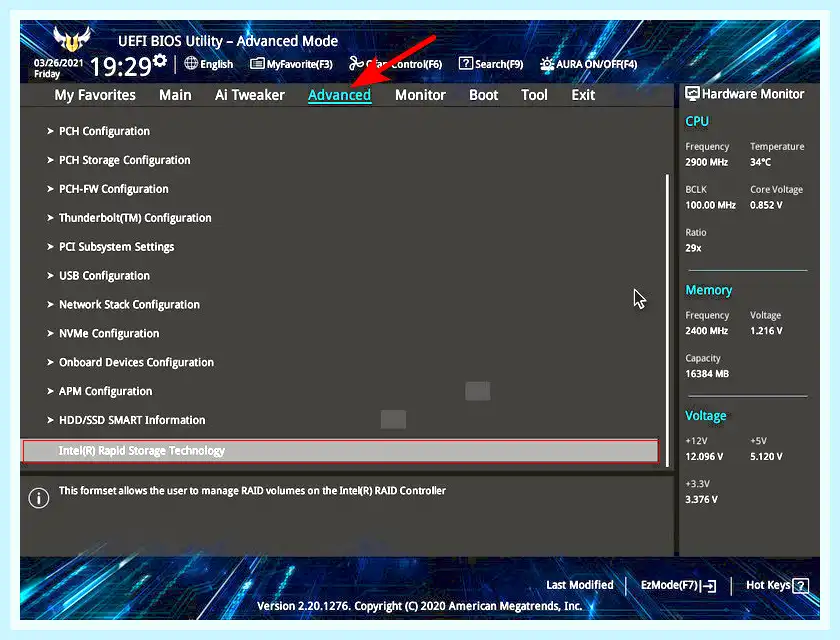The height and width of the screenshot is (640, 840).
Task: Click the EzMode exit arrow icon
Action: [x=708, y=586]
